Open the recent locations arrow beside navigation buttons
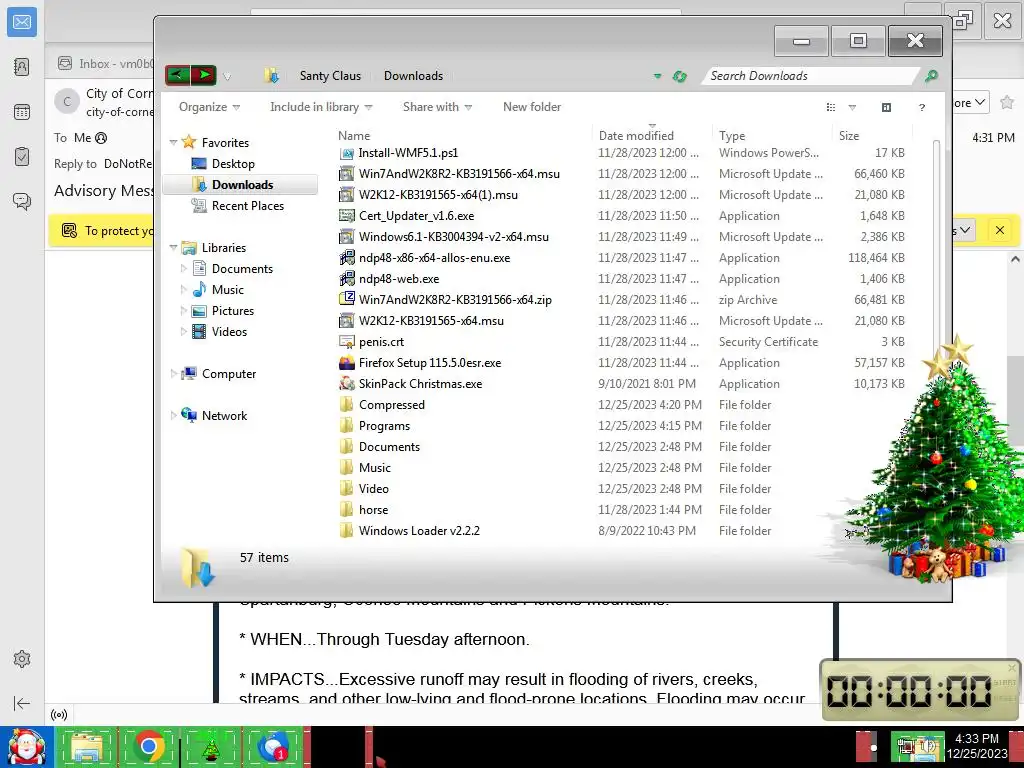The width and height of the screenshot is (1024, 768). (227, 76)
